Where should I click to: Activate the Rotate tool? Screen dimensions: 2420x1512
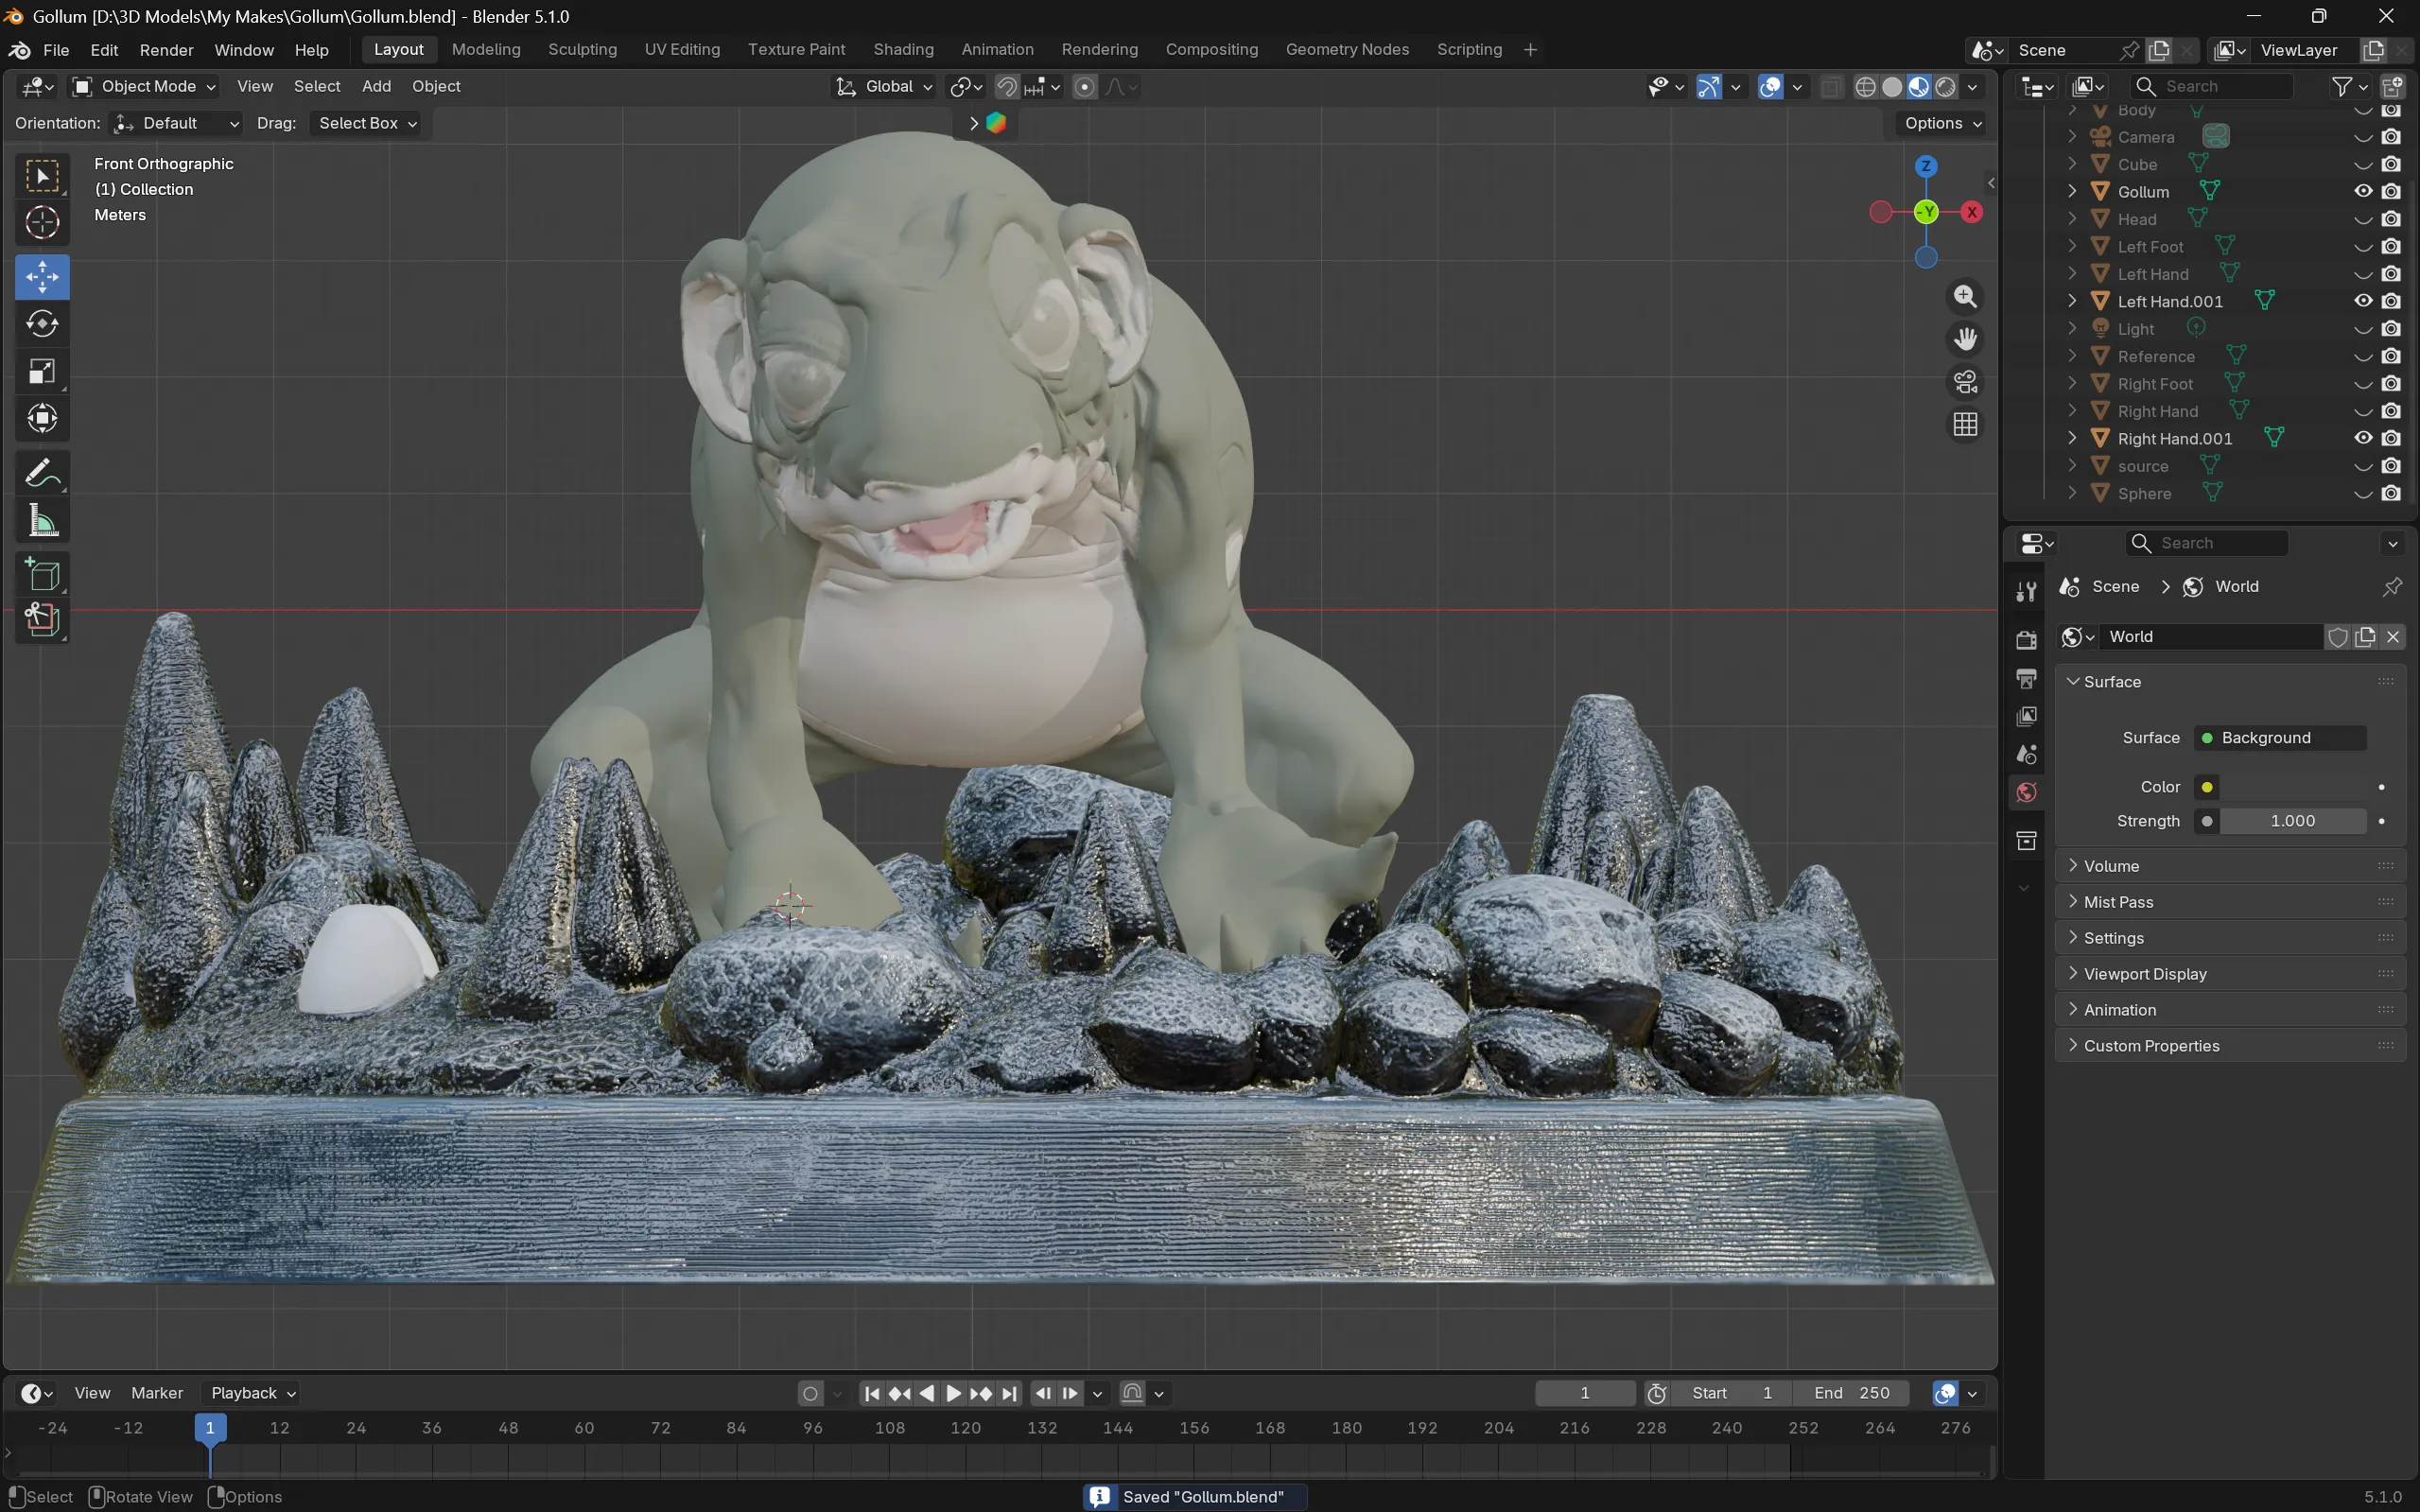pyautogui.click(x=42, y=324)
